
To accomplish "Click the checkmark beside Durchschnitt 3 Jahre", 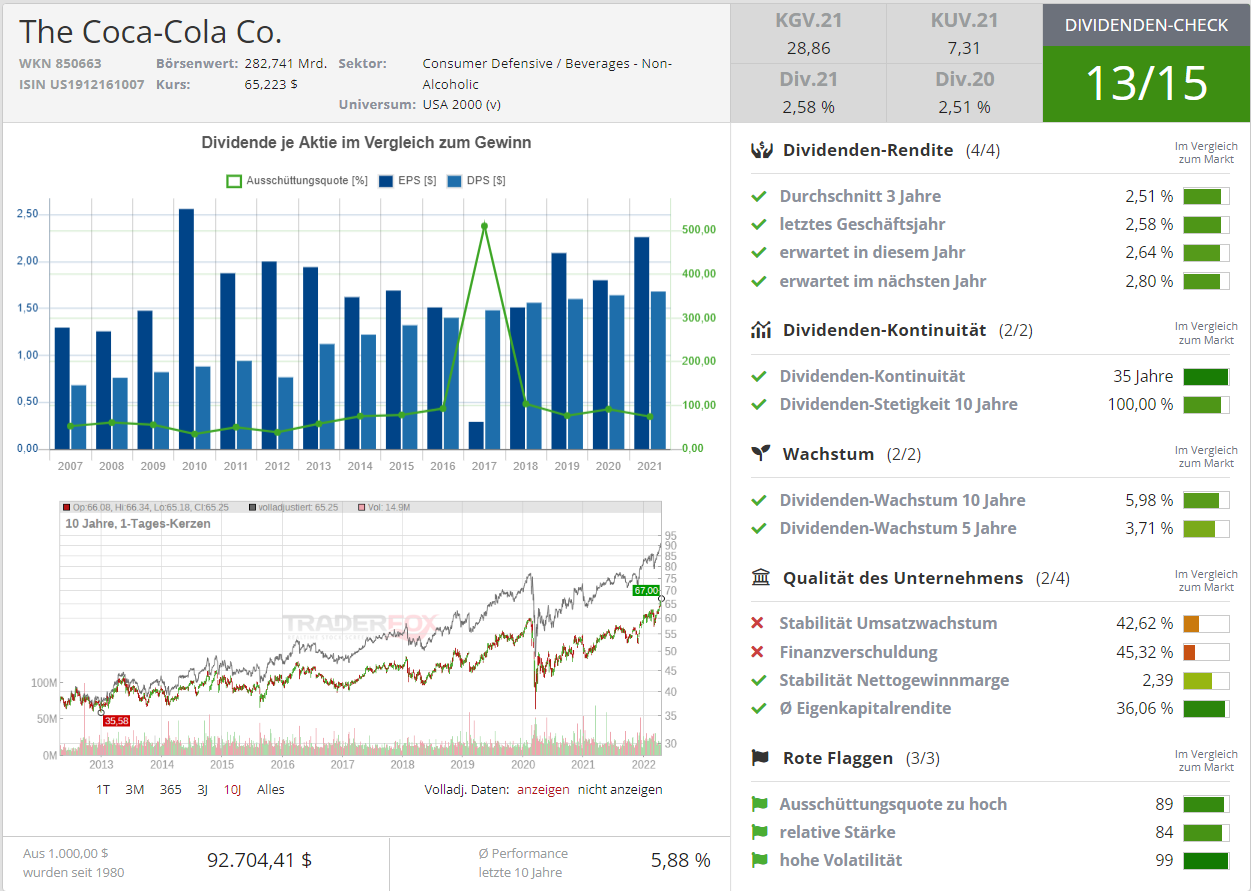I will [759, 196].
